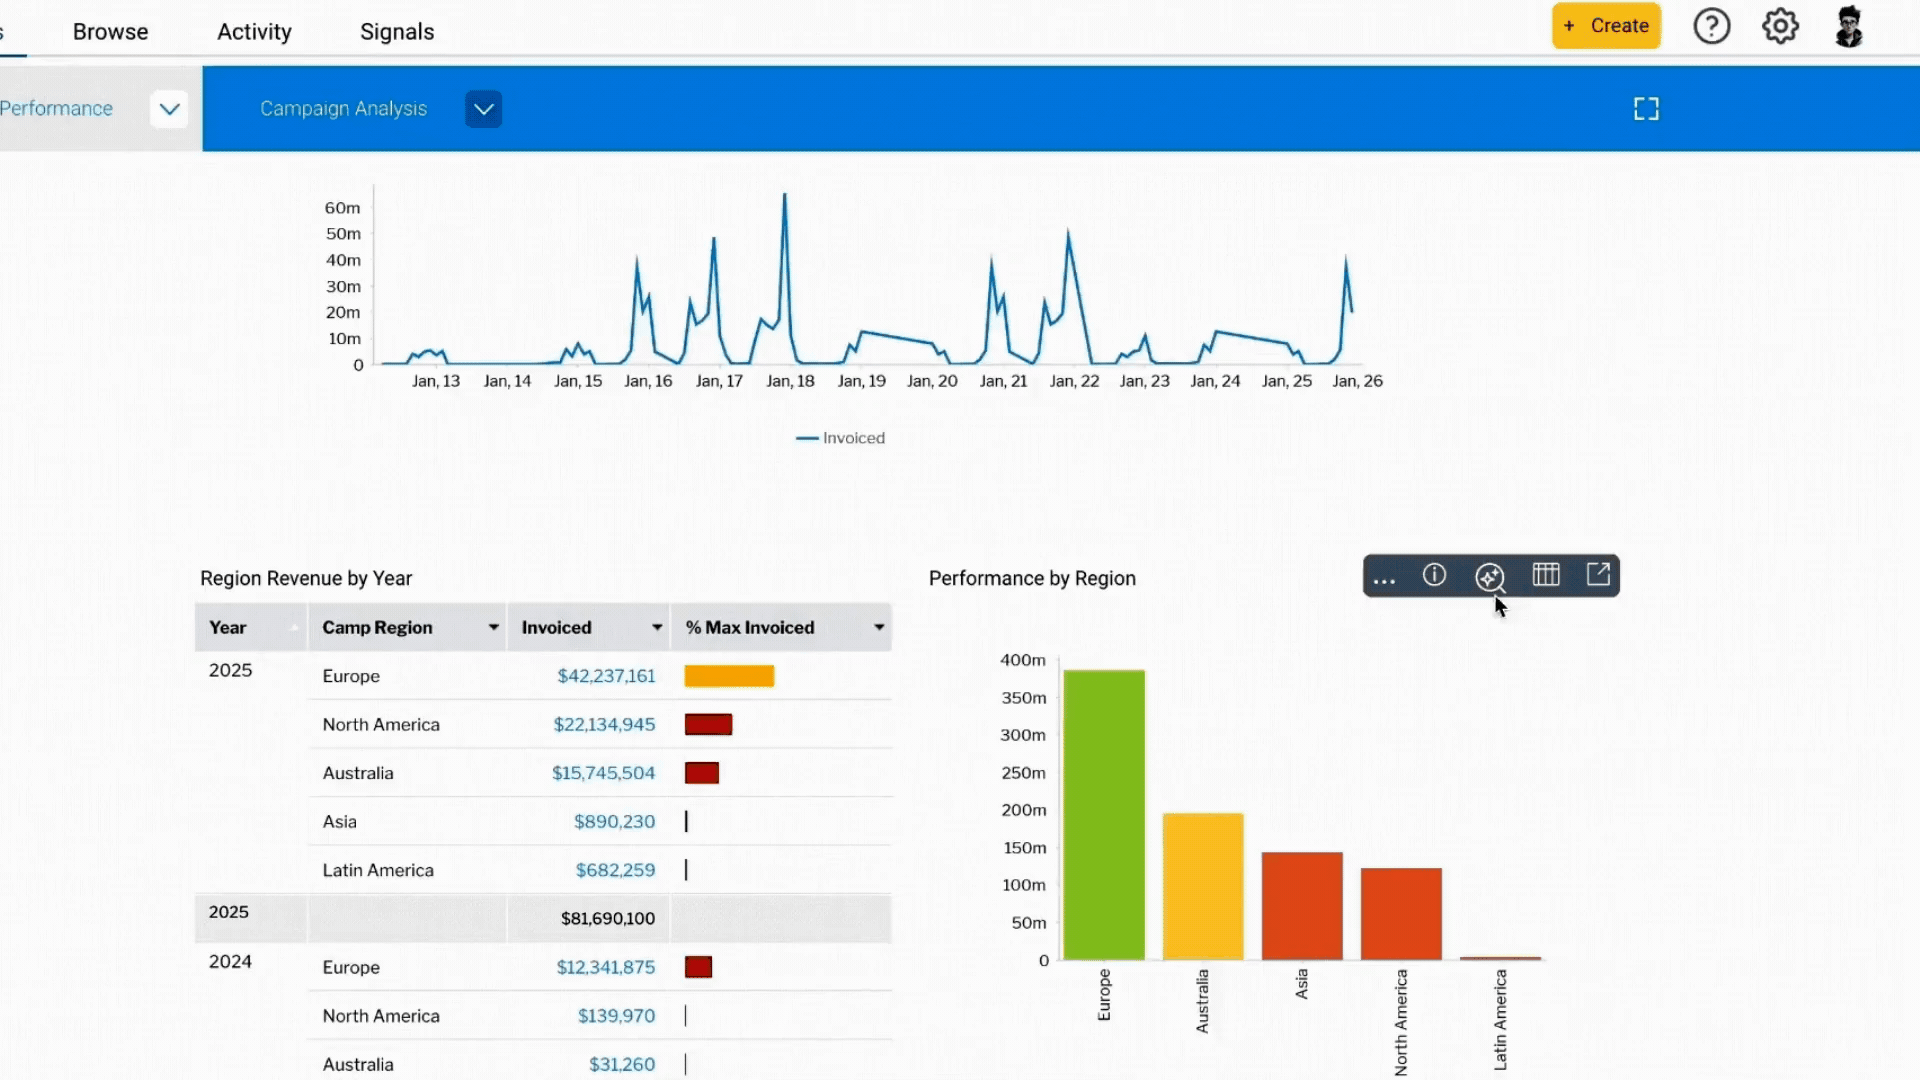Click the Create button
Image resolution: width=1920 pixels, height=1080 pixels.
1606,26
